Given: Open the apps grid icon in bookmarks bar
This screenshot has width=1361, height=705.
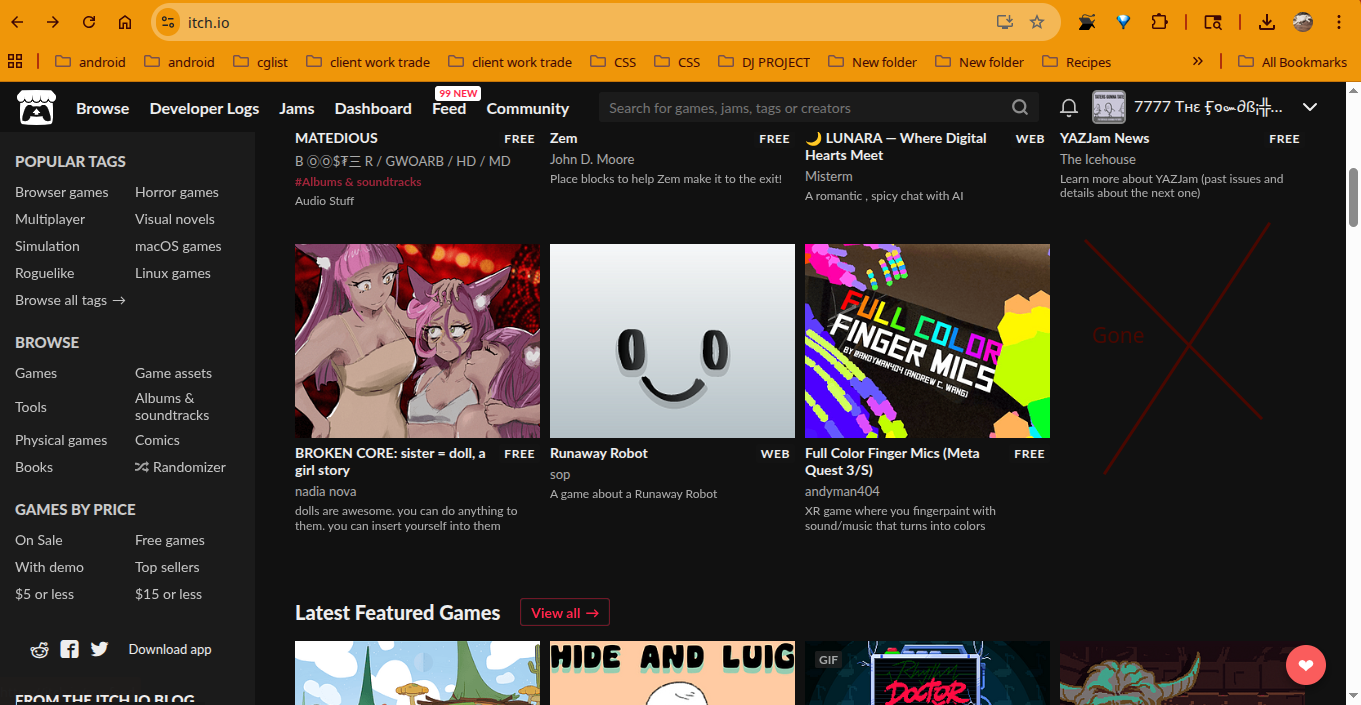Looking at the screenshot, I should (x=15, y=62).
